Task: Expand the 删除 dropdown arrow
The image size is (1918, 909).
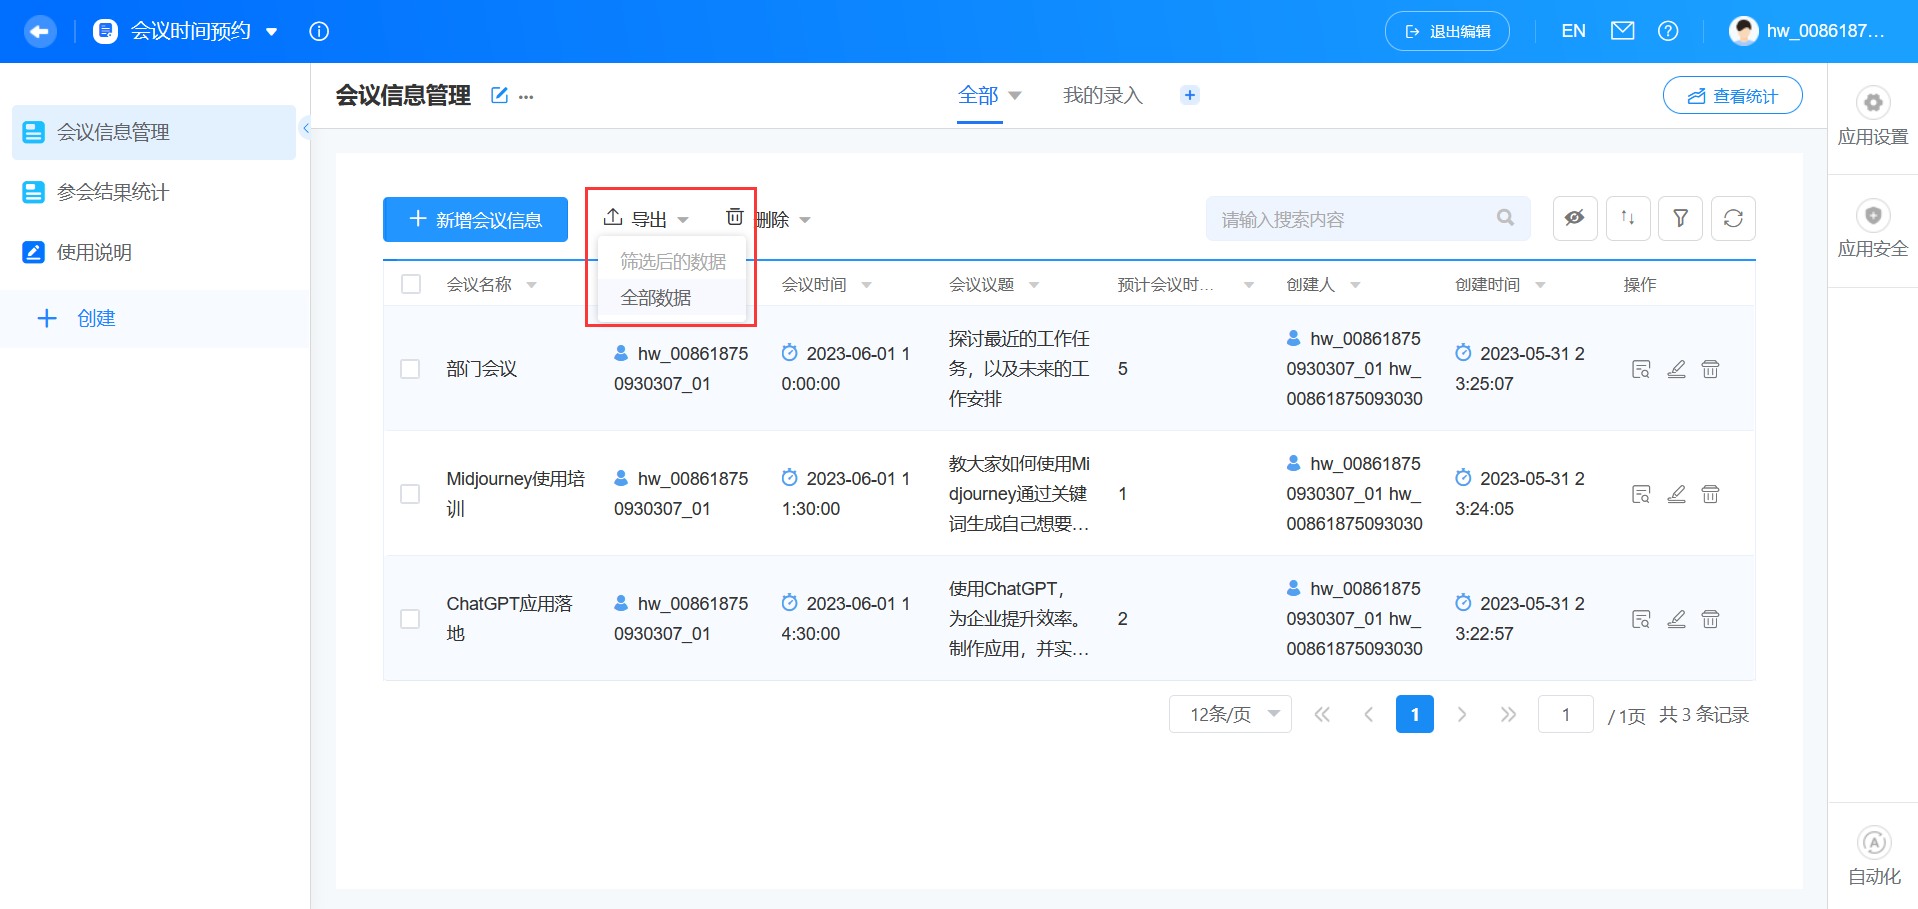Action: point(806,219)
